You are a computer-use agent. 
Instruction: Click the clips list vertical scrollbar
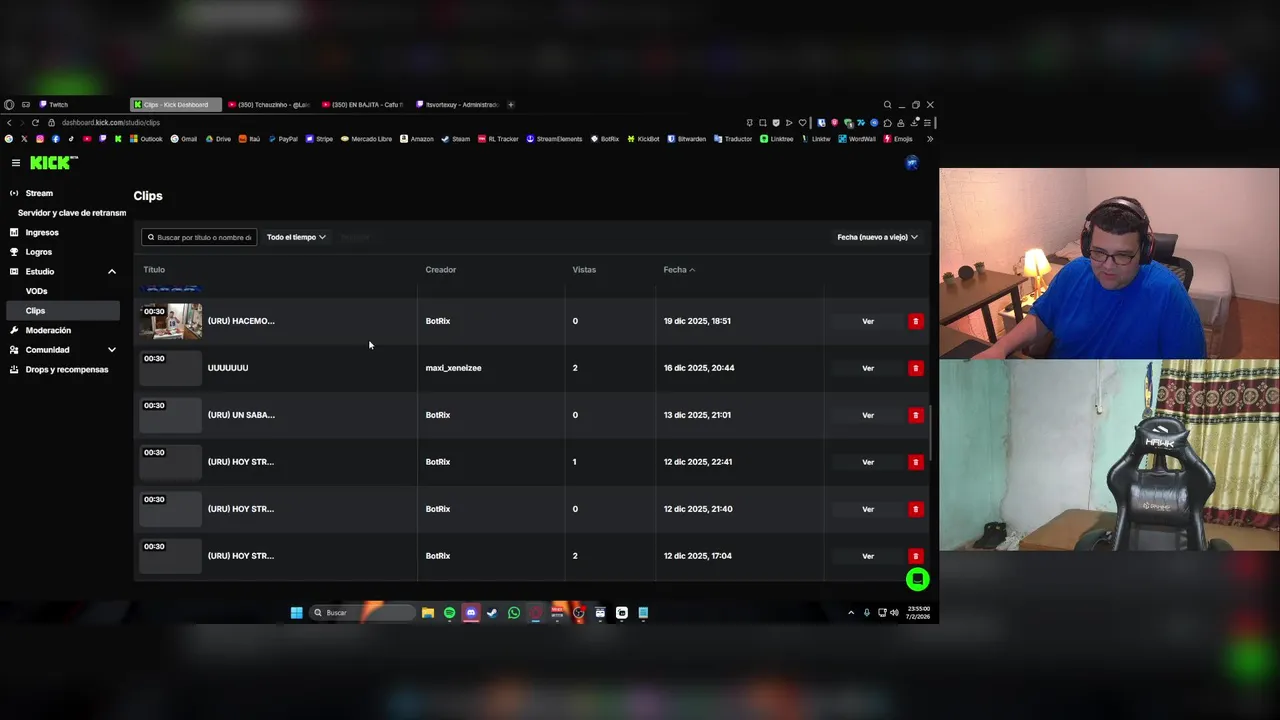[930, 433]
